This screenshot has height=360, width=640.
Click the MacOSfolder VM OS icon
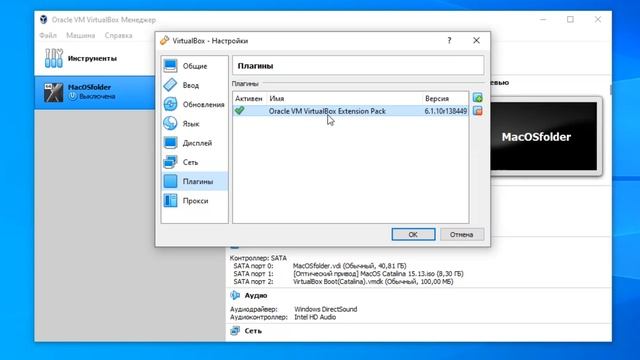tap(53, 92)
